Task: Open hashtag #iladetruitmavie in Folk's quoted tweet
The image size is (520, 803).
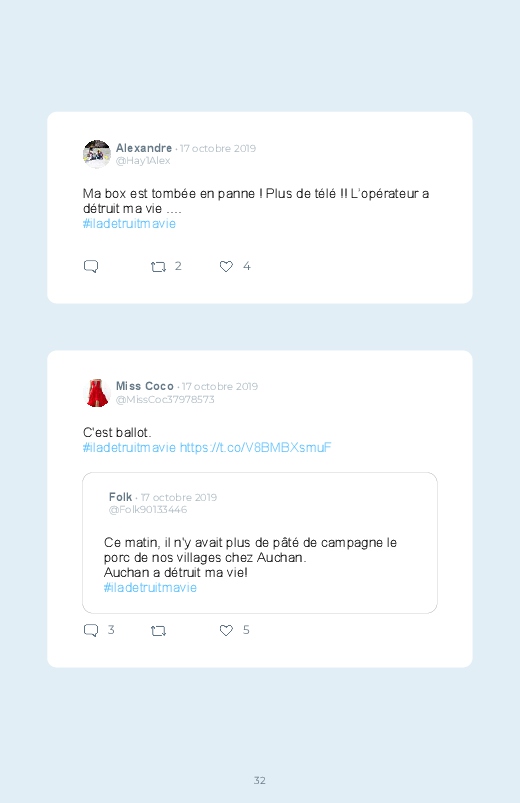Action: click(150, 587)
